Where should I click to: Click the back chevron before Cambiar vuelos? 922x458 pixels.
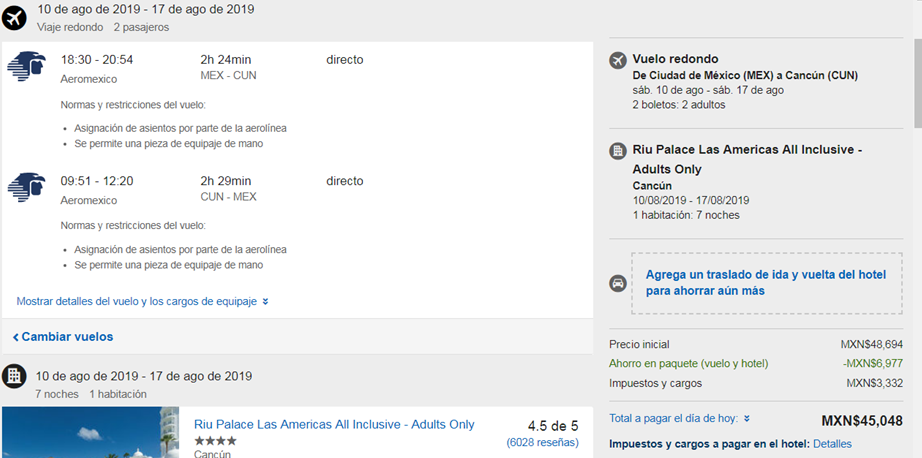pyautogui.click(x=16, y=337)
